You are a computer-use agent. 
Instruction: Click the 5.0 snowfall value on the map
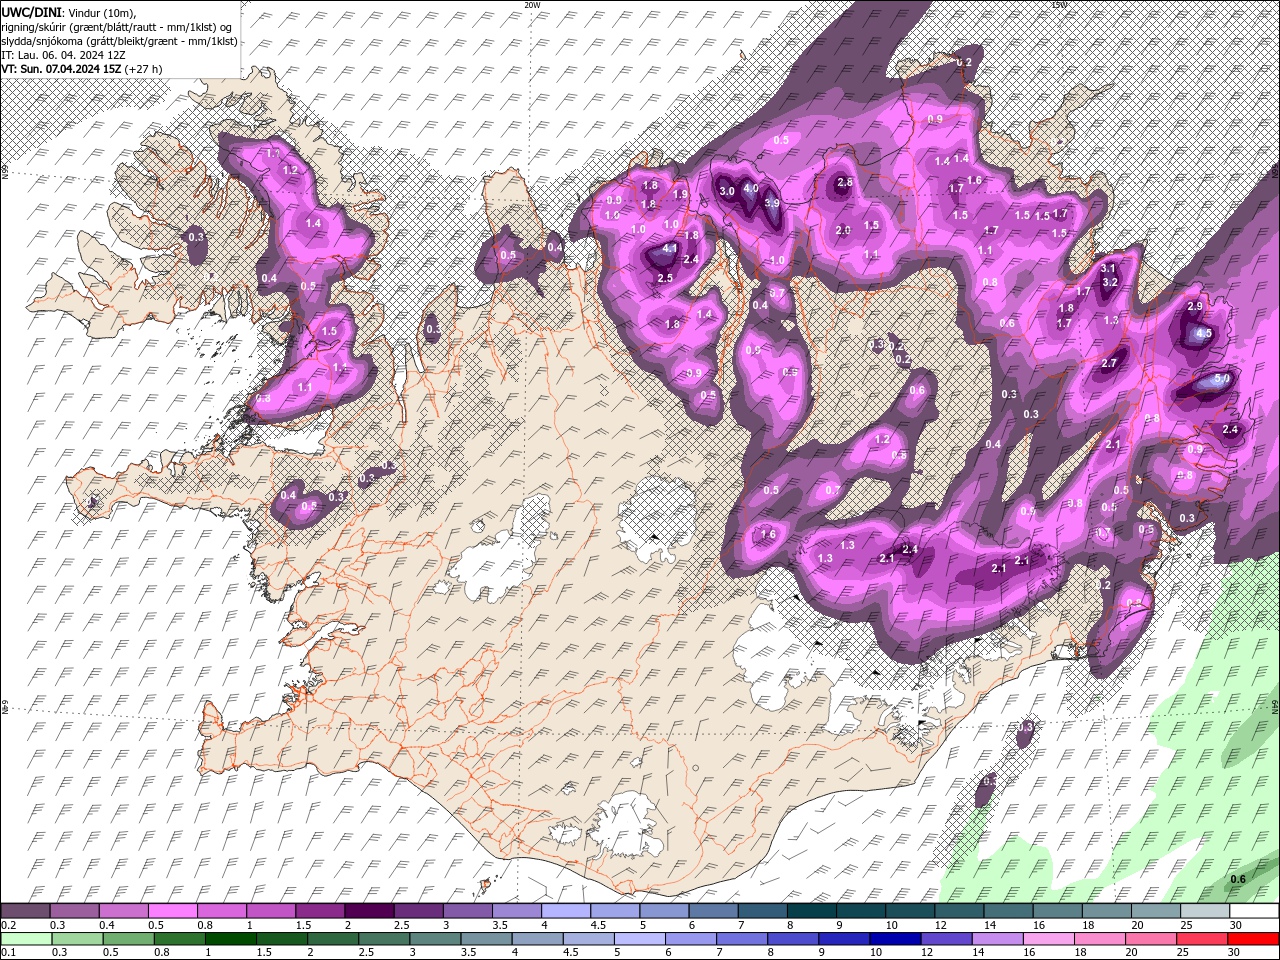pyautogui.click(x=1221, y=380)
